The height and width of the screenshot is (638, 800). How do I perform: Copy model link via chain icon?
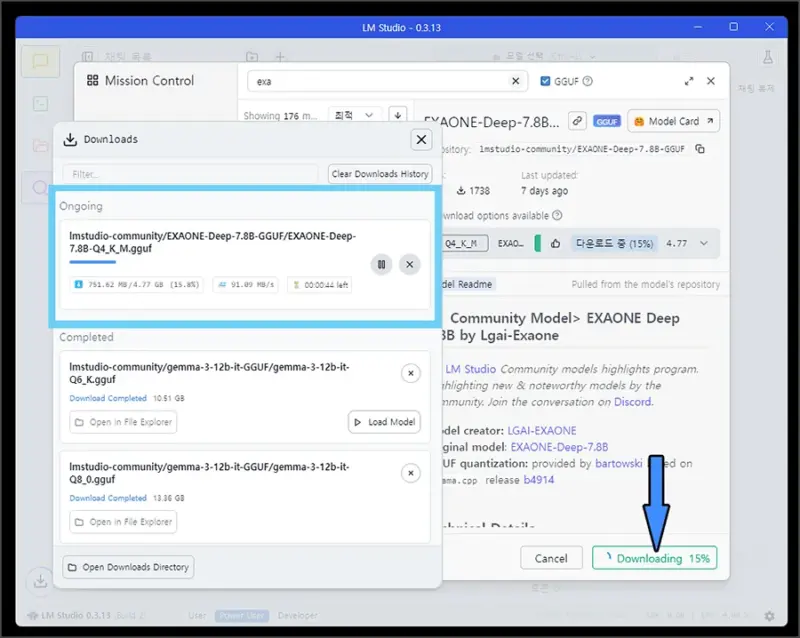577,121
